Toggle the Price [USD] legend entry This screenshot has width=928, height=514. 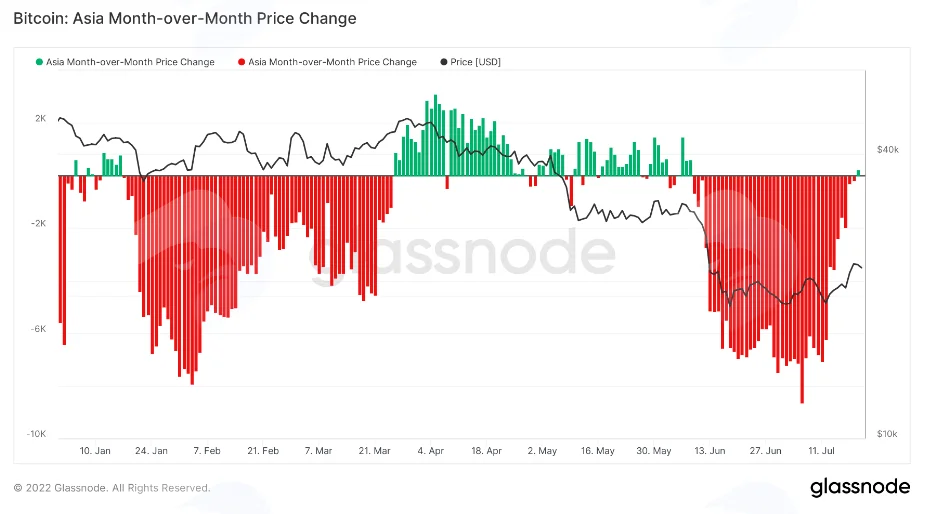[471, 62]
